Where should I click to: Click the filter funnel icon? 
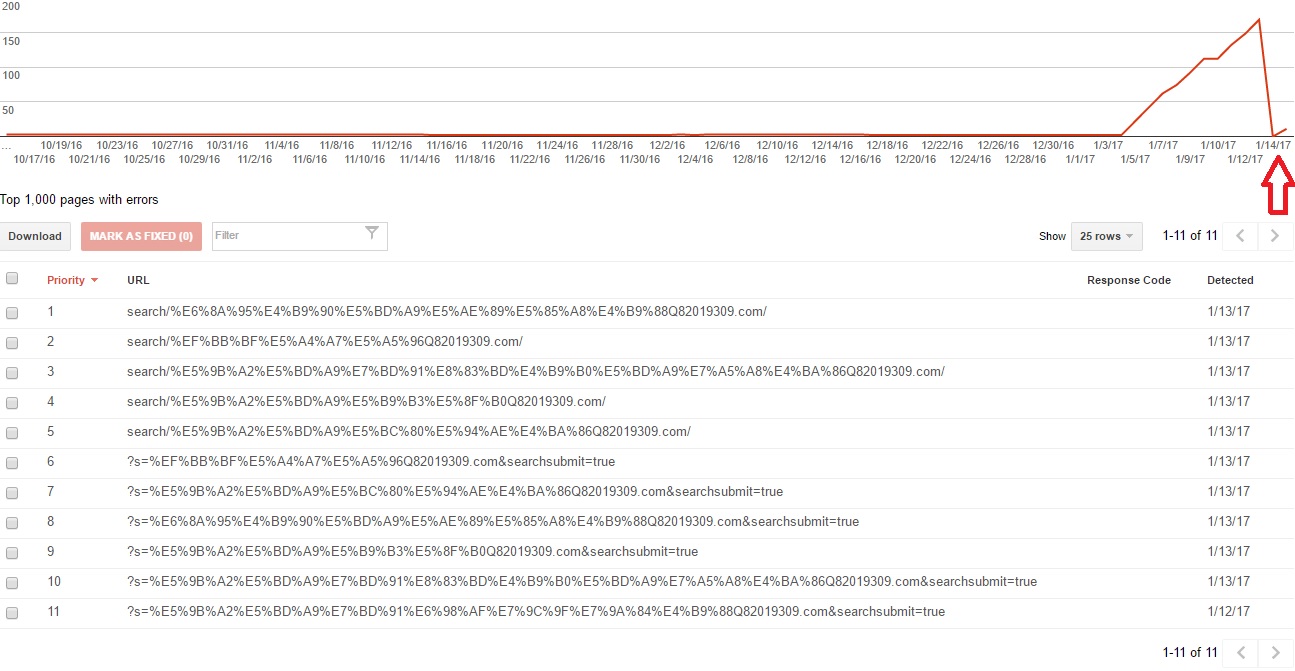(x=372, y=233)
